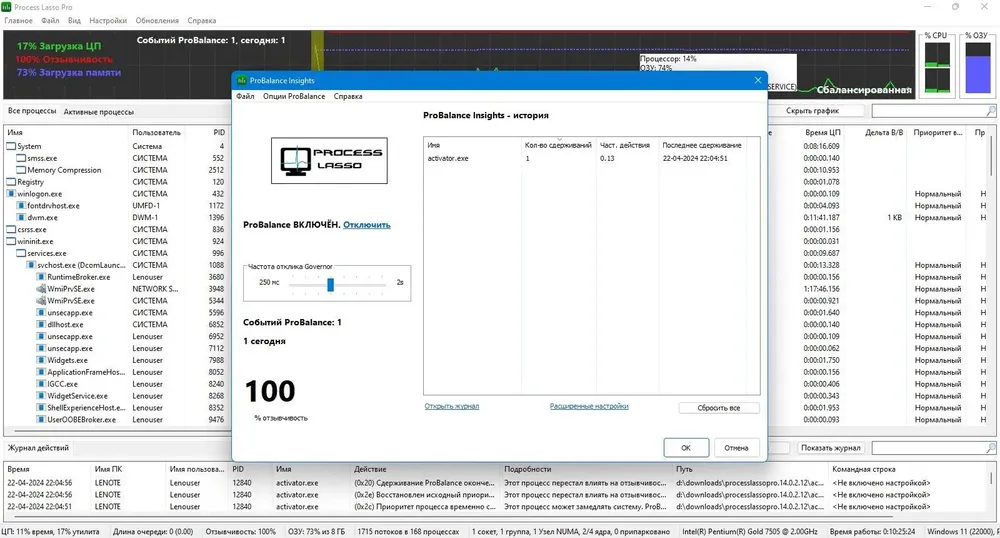Viewport: 1000px width, 538px height.
Task: Open Опции ProBalance menu in the dialog
Action: (294, 96)
